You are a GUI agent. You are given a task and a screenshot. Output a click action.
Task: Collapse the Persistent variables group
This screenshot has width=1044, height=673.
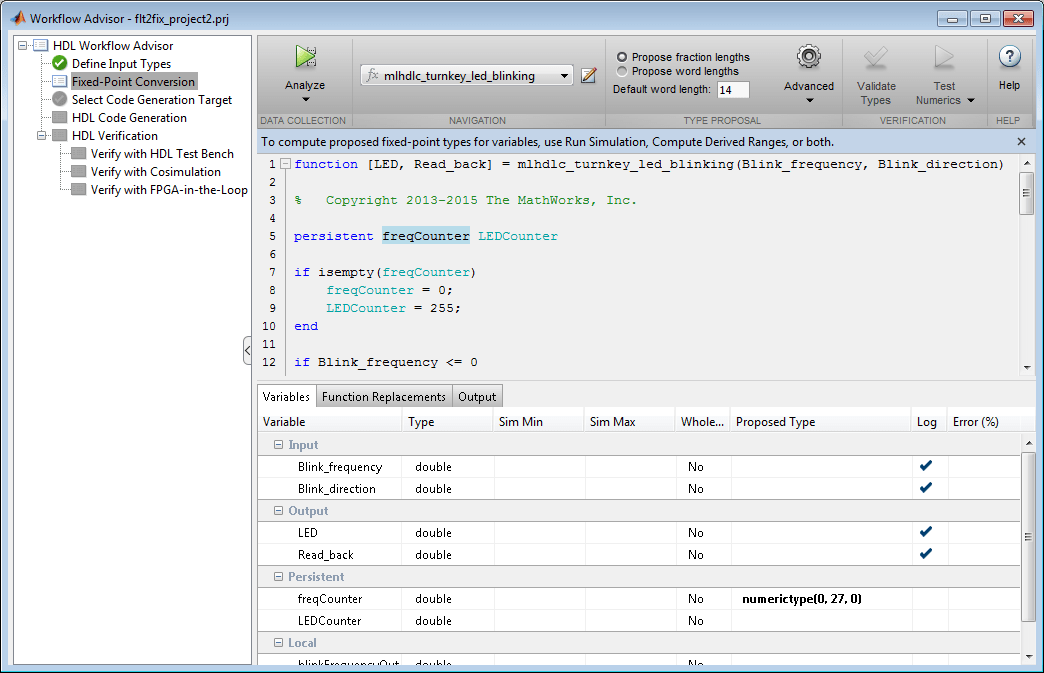[x=278, y=577]
